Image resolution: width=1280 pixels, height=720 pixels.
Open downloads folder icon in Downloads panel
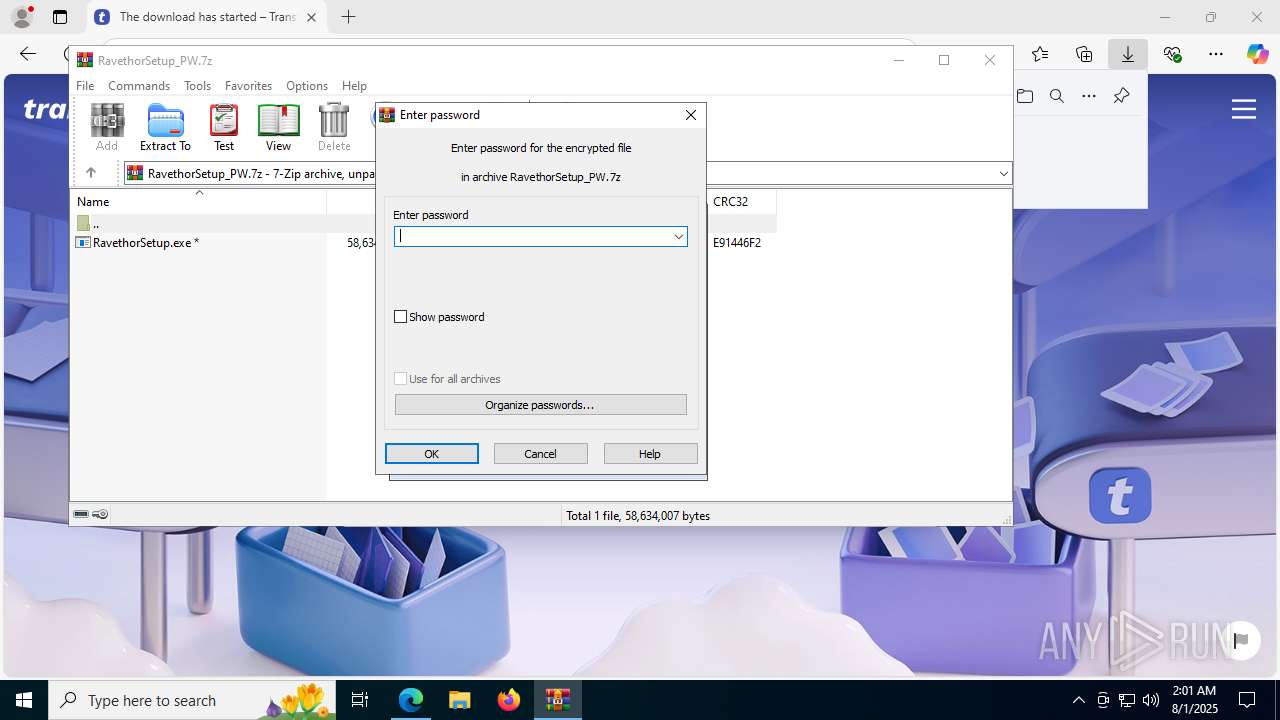click(x=1025, y=96)
